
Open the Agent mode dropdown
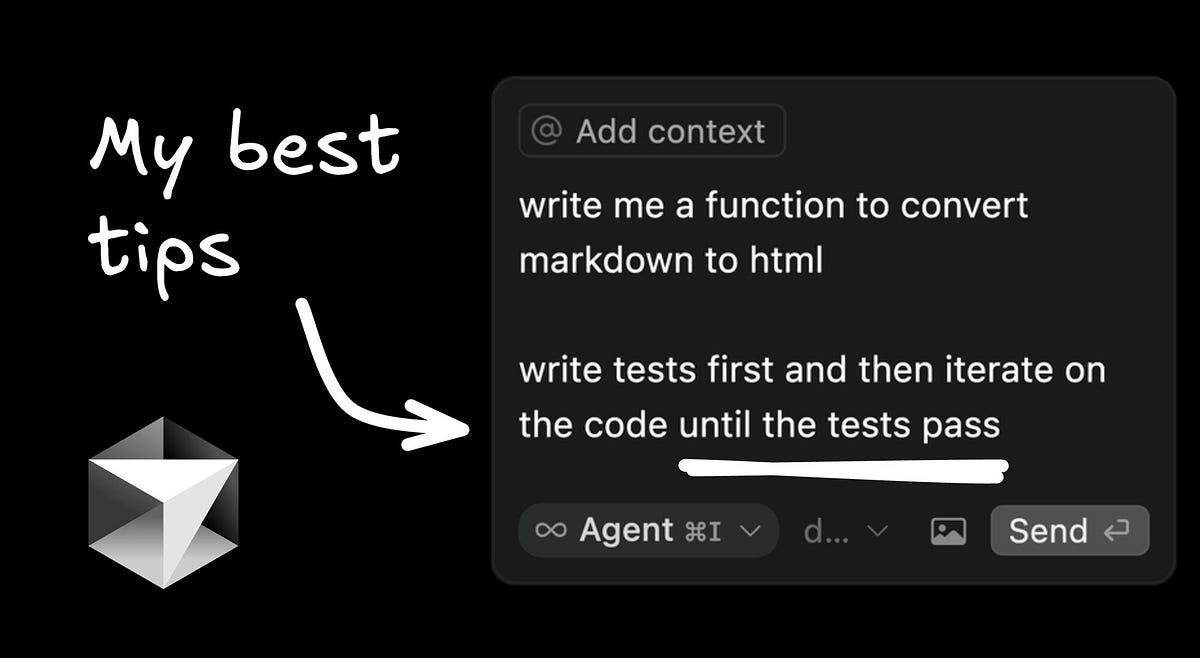pos(648,530)
